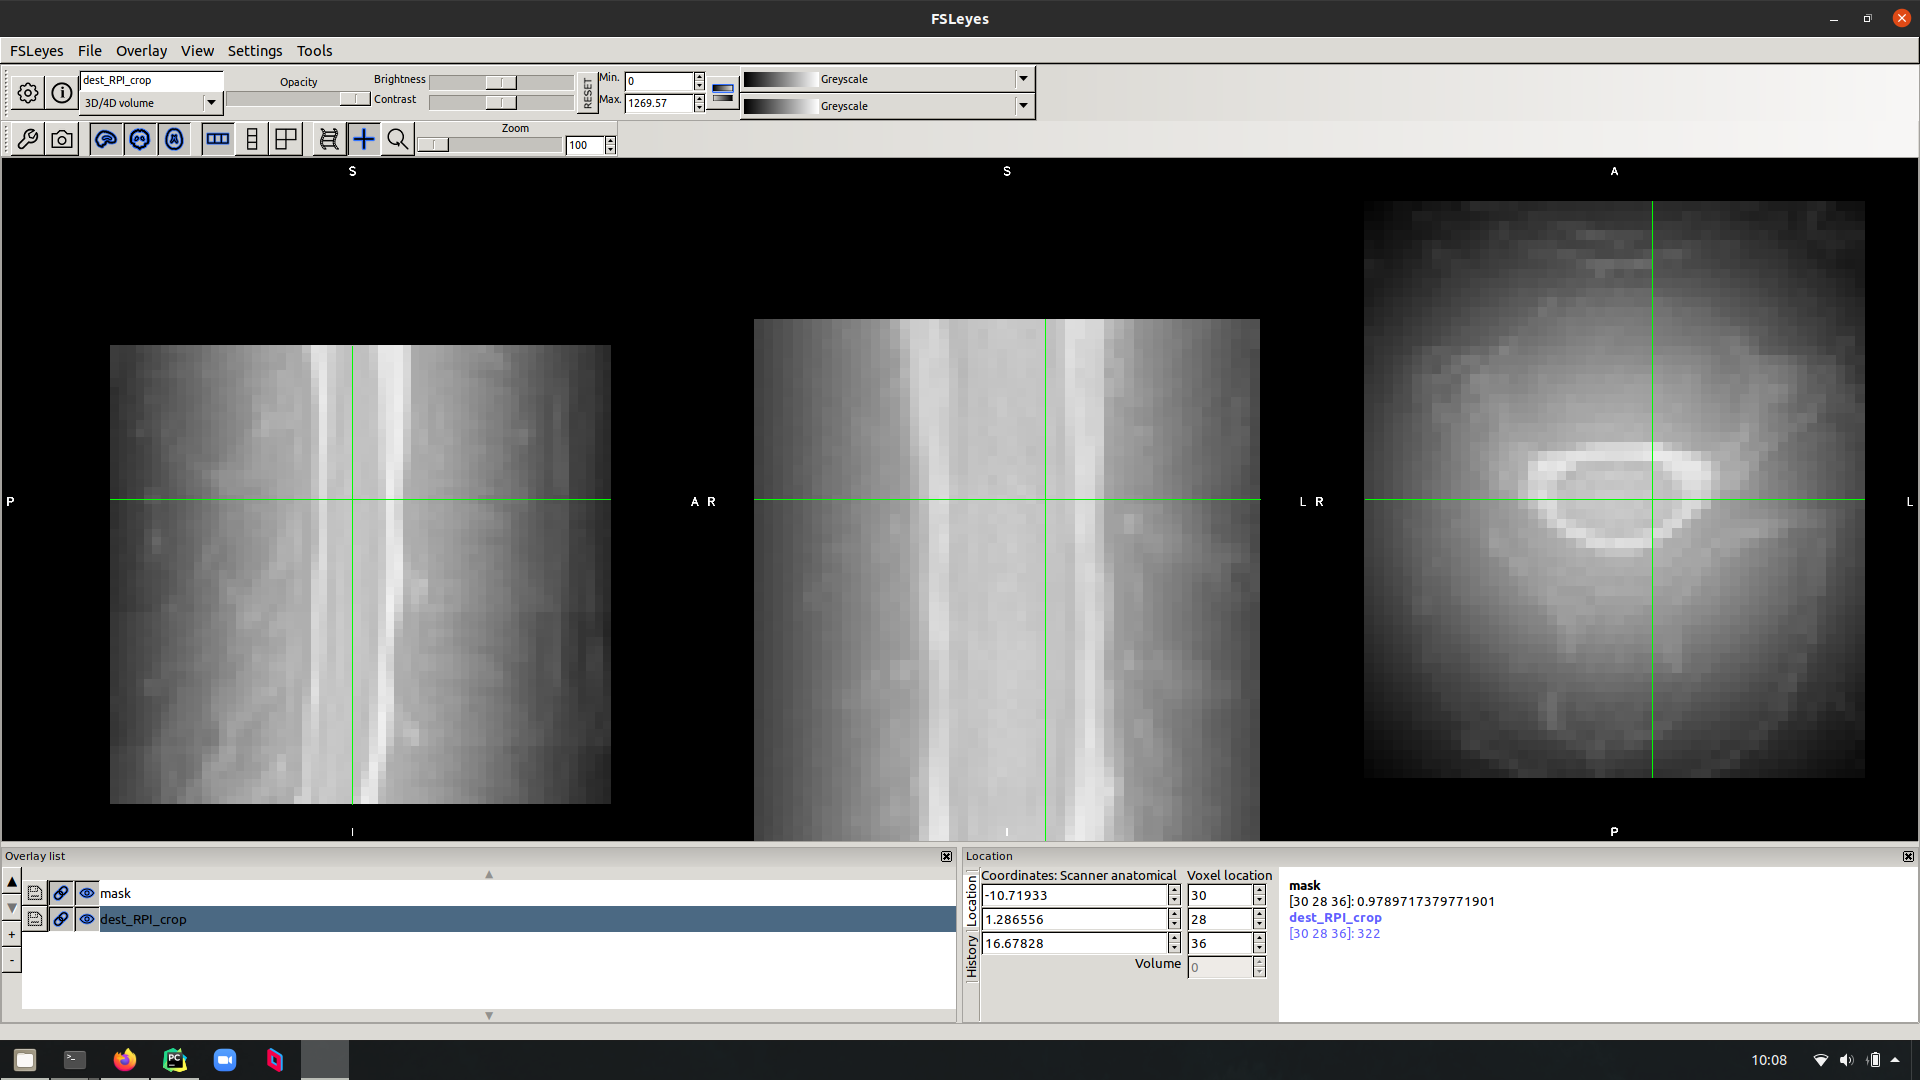1920x1080 pixels.
Task: Click the overlay information icon
Action: 62,93
